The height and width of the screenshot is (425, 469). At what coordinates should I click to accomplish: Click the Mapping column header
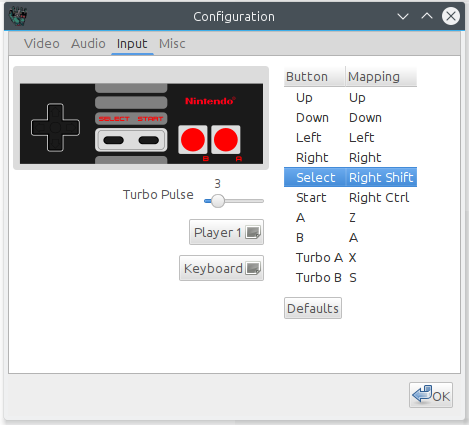tap(381, 77)
